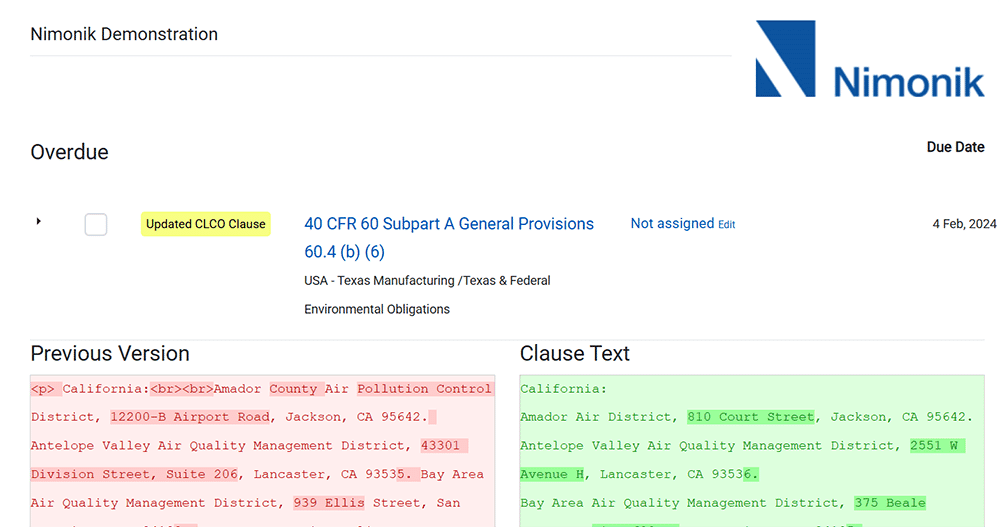The image size is (1000, 527).
Task: Click the highlighted 375 Beale text
Action: click(x=890, y=503)
